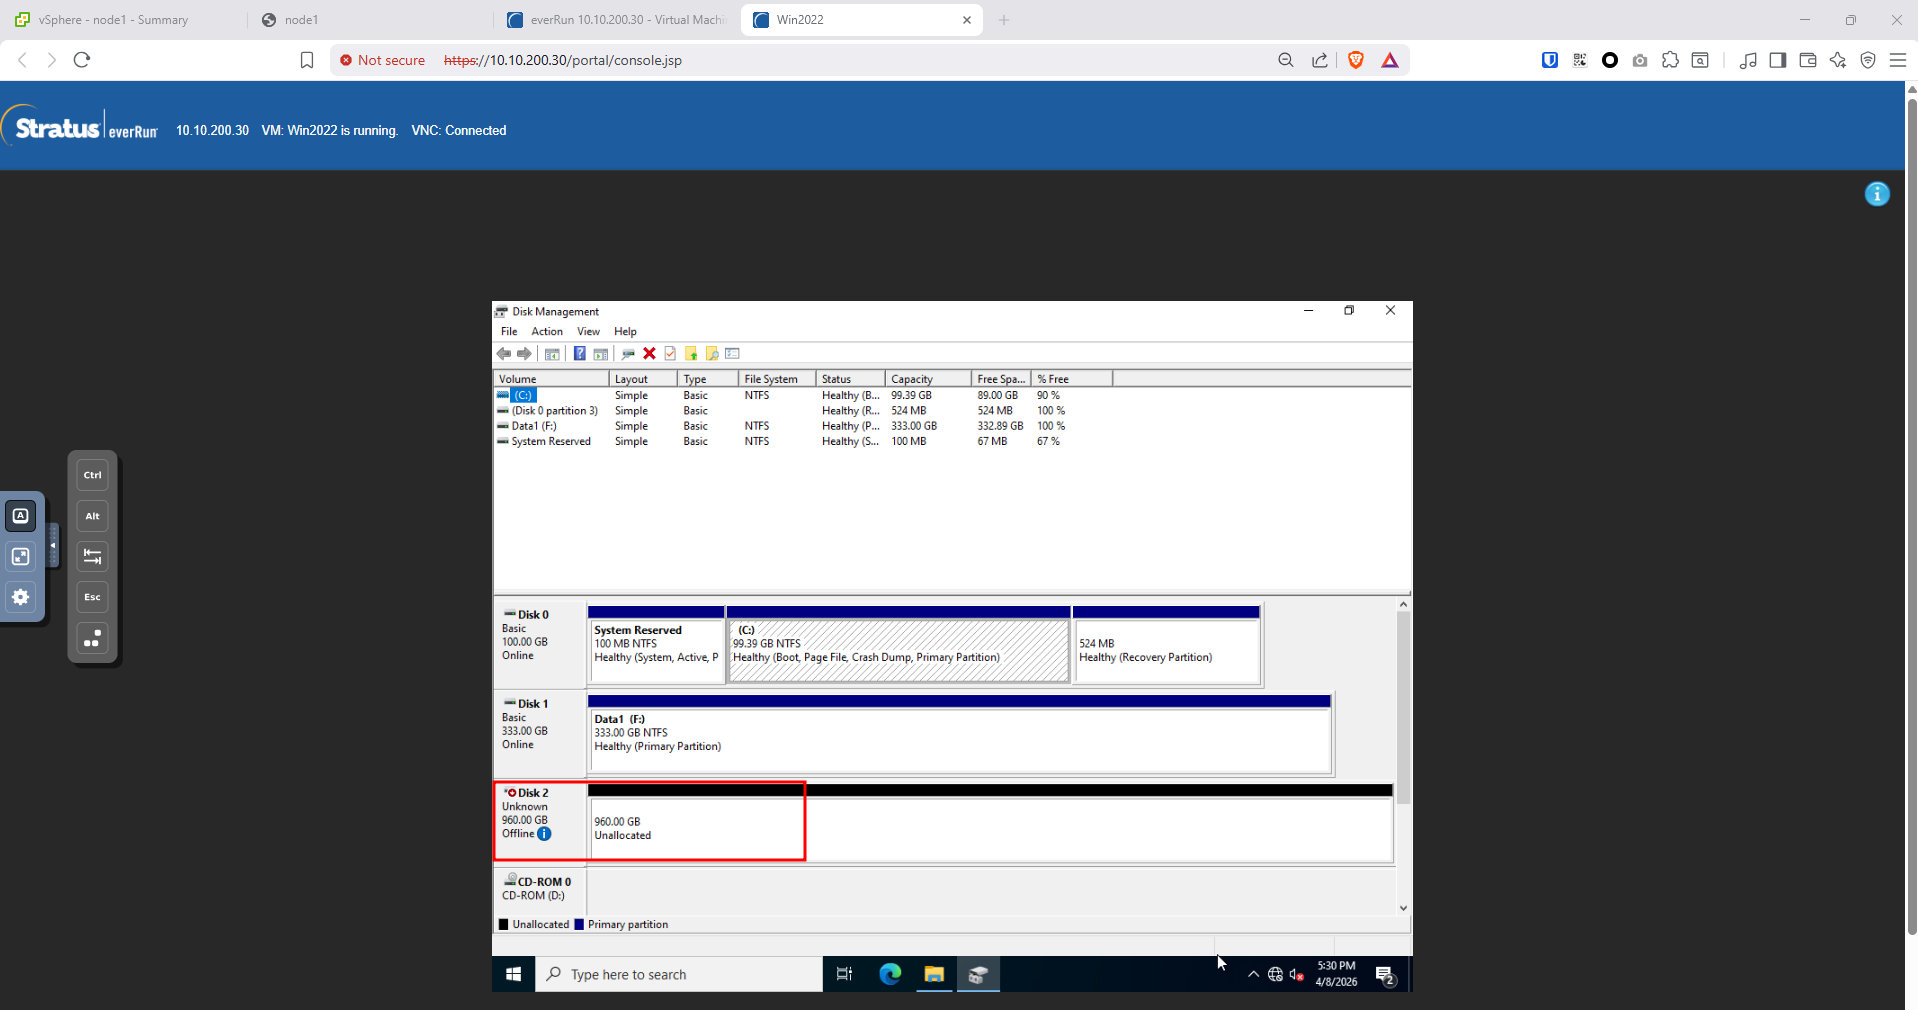The image size is (1918, 1010).
Task: Click the blue Help question-mark toolbar icon
Action: [x=579, y=353]
